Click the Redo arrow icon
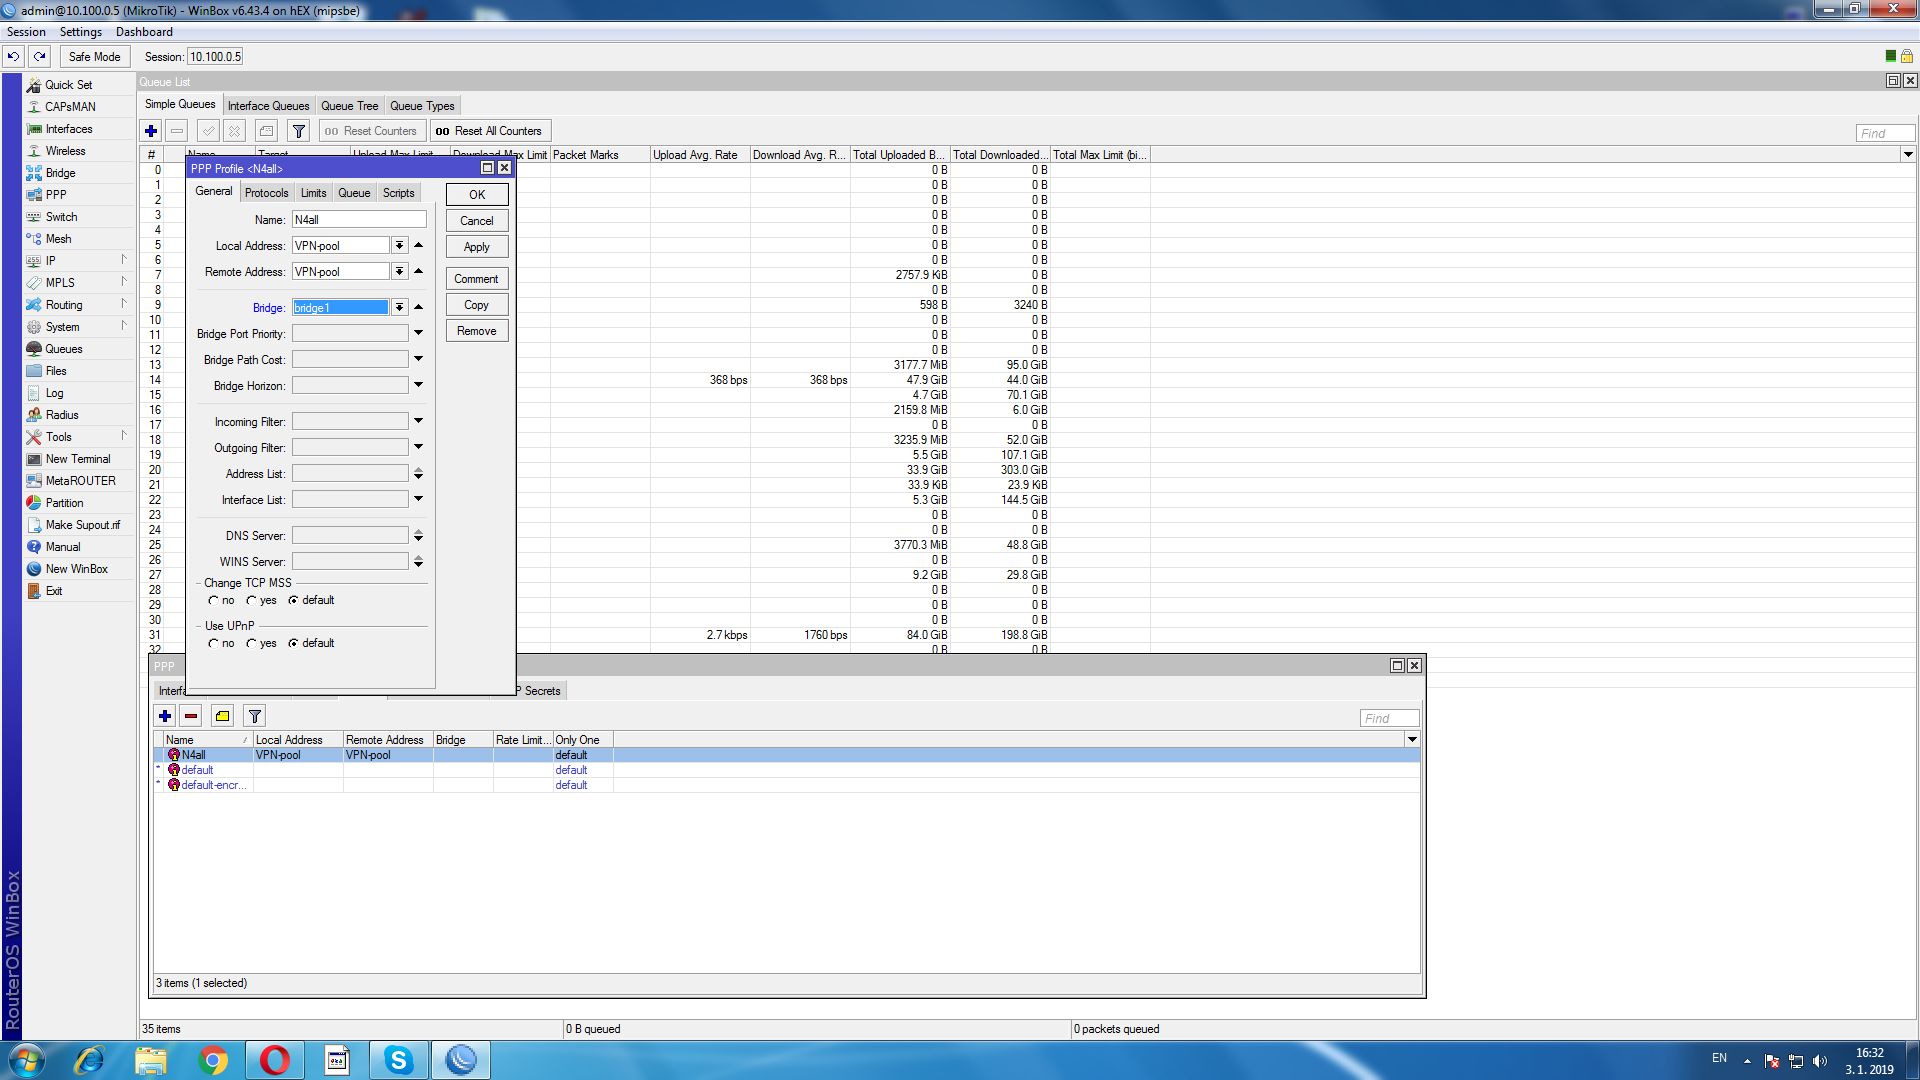 tap(40, 57)
